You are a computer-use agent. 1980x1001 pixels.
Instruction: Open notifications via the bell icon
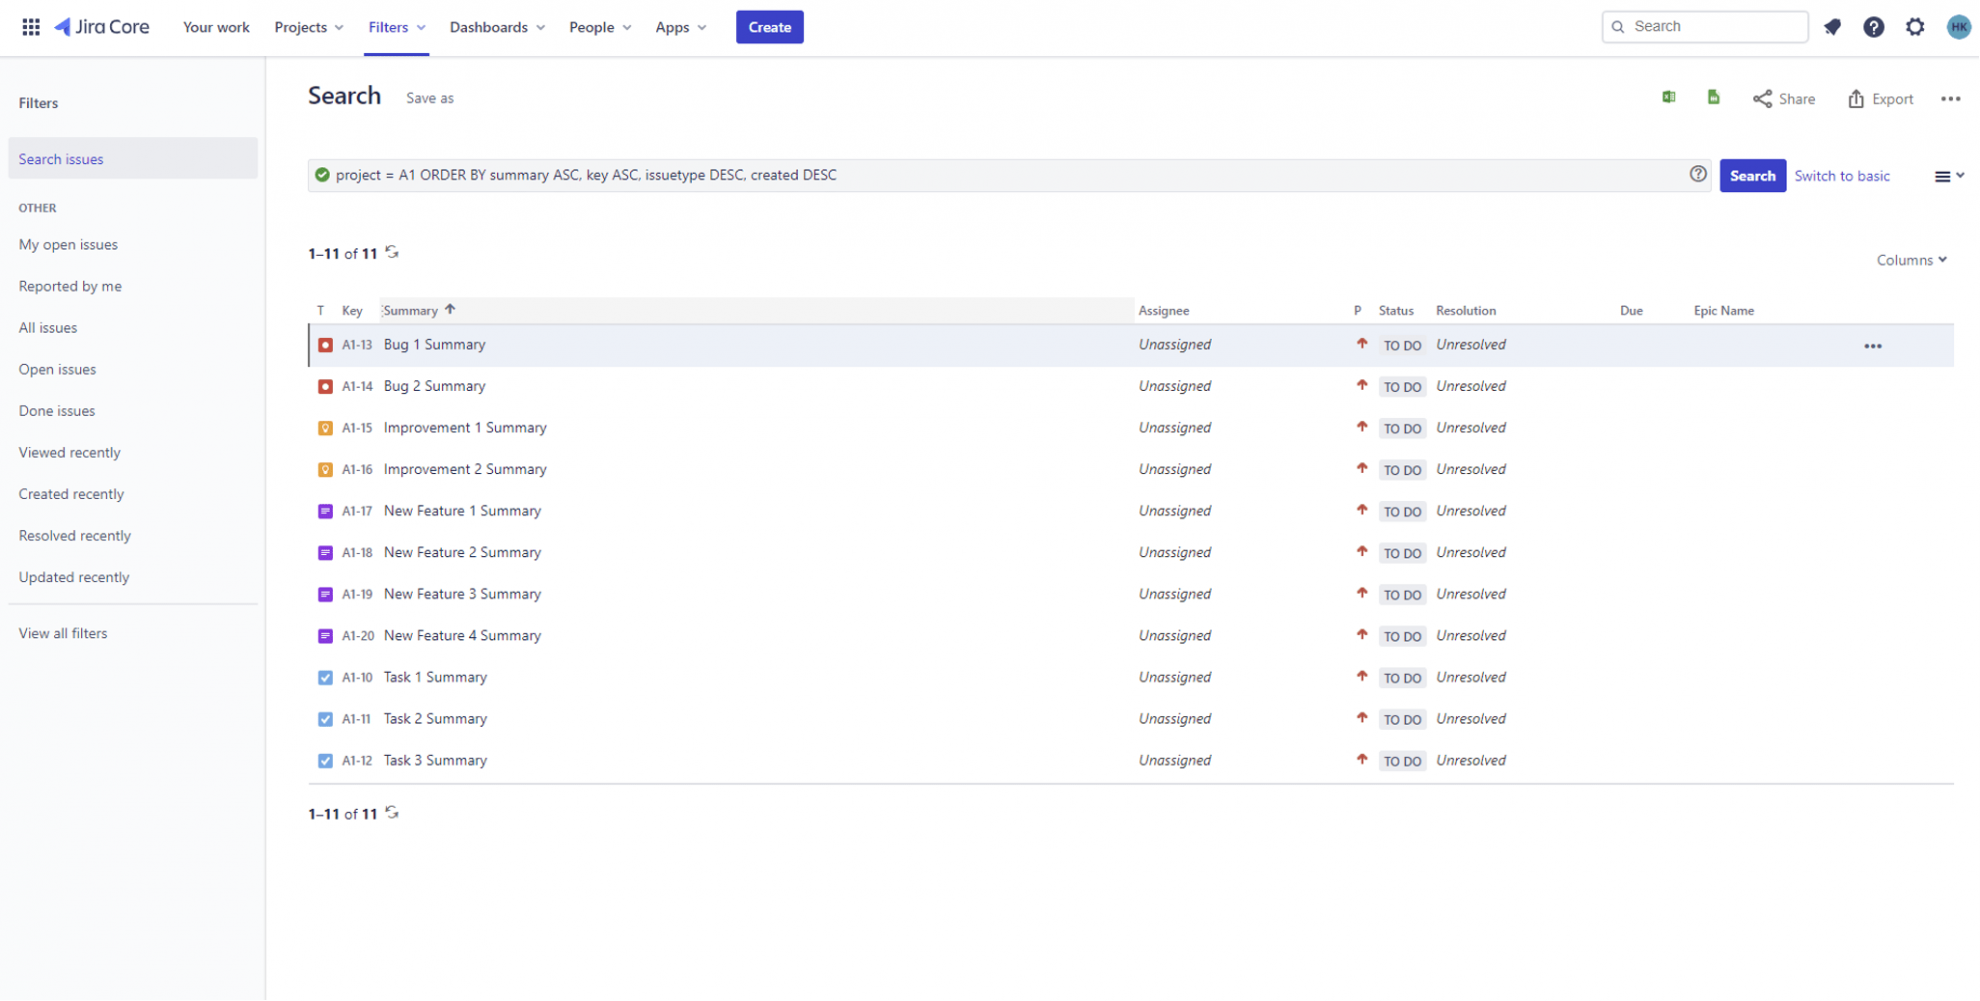tap(1833, 27)
